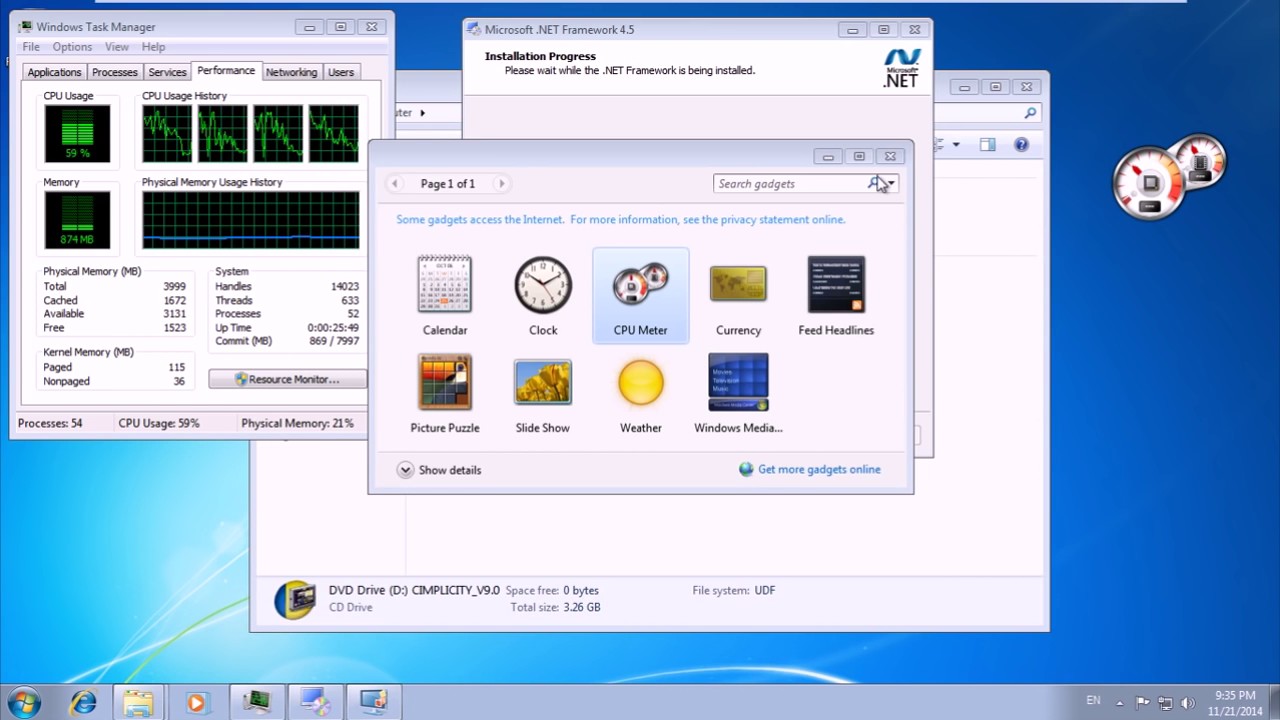The image size is (1280, 720).
Task: Open Task Manager's Options menu
Action: click(x=72, y=47)
